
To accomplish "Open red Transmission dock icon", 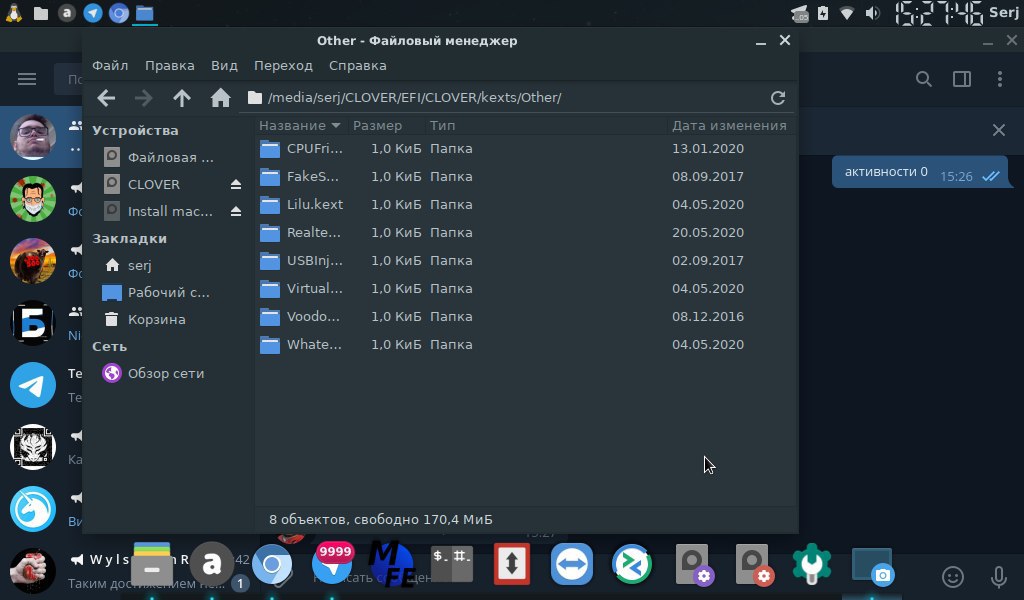I will tap(511, 564).
